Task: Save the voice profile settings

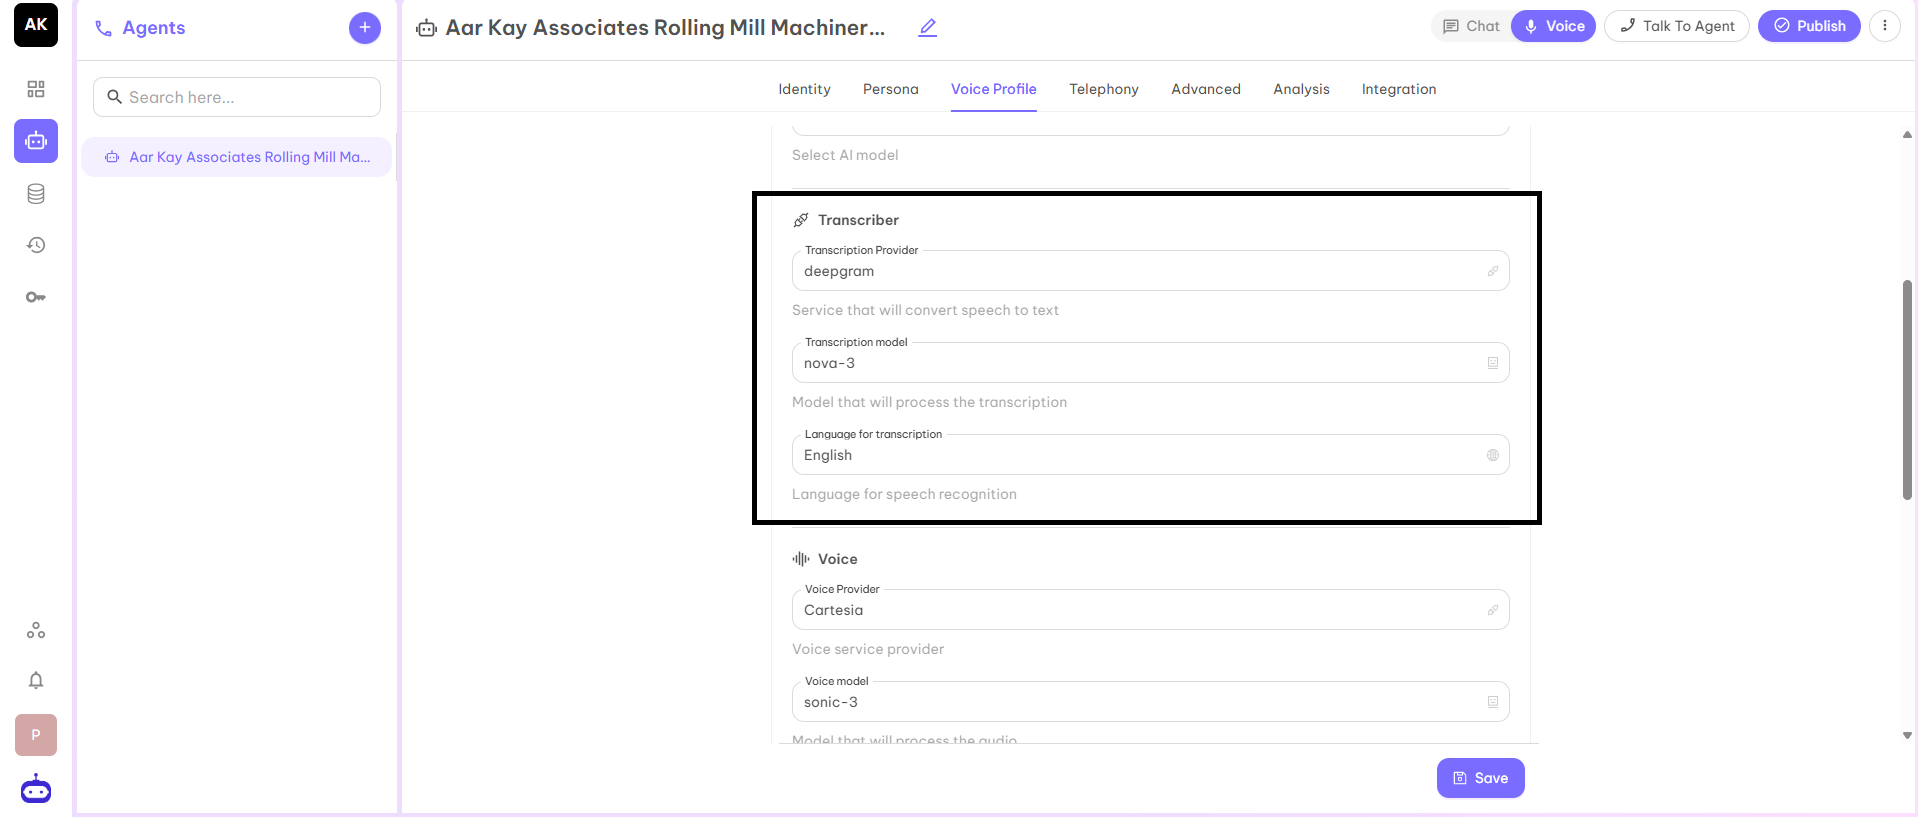Action: pyautogui.click(x=1480, y=778)
